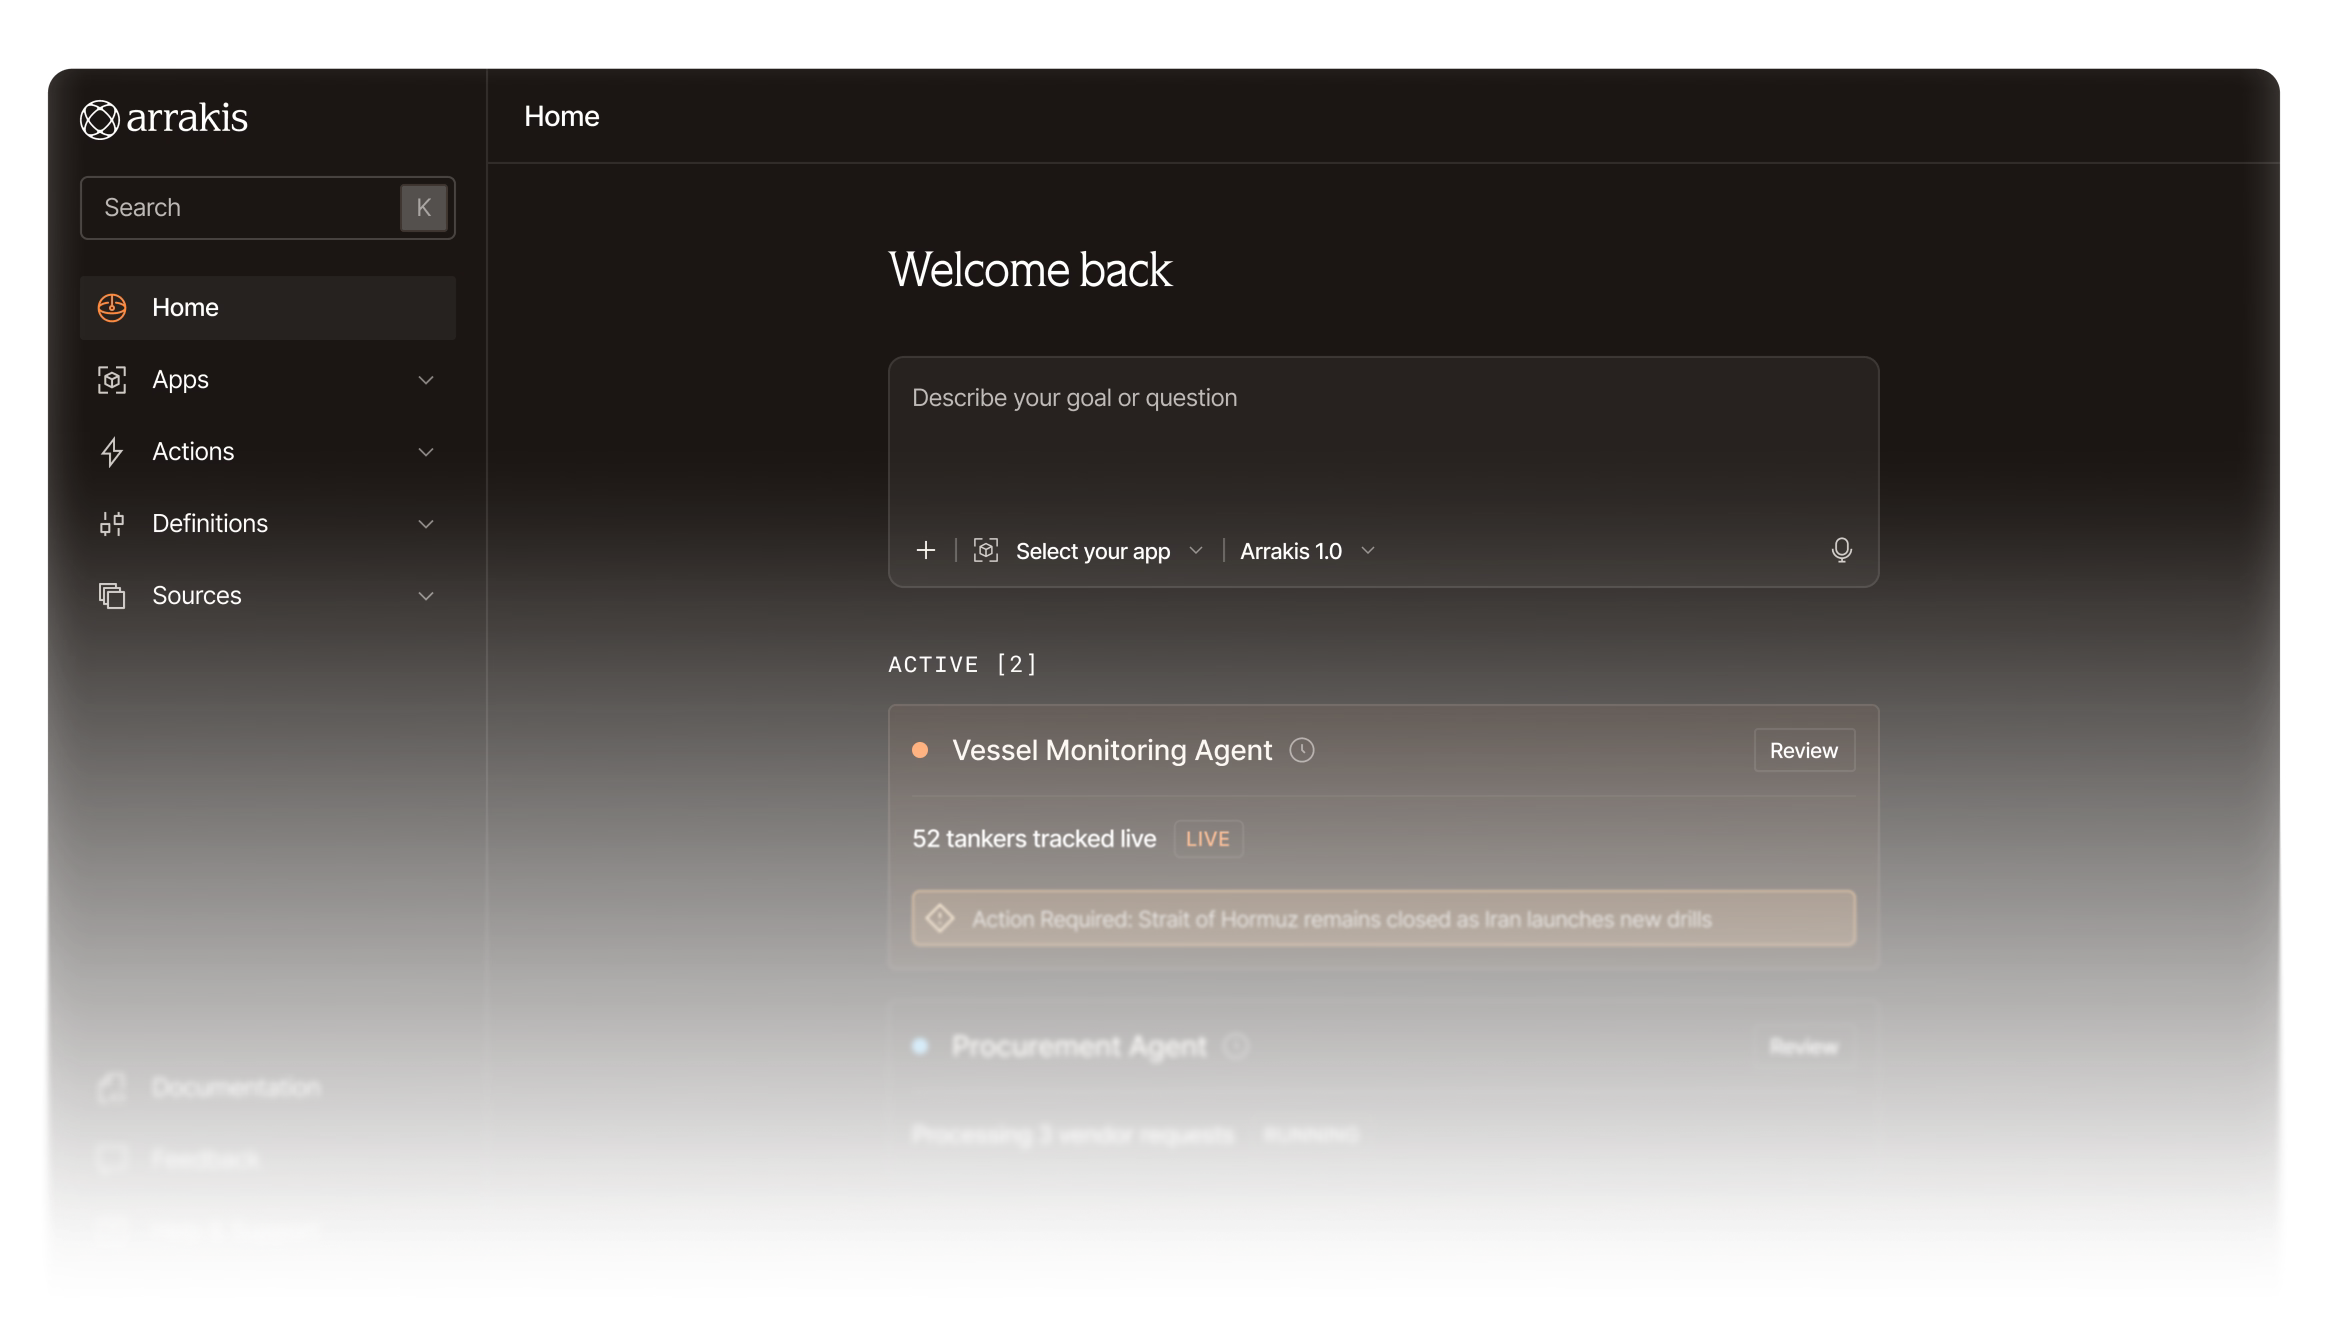The height and width of the screenshot is (1326, 2328).
Task: Open Actions in the sidebar
Action: pyautogui.click(x=267, y=452)
